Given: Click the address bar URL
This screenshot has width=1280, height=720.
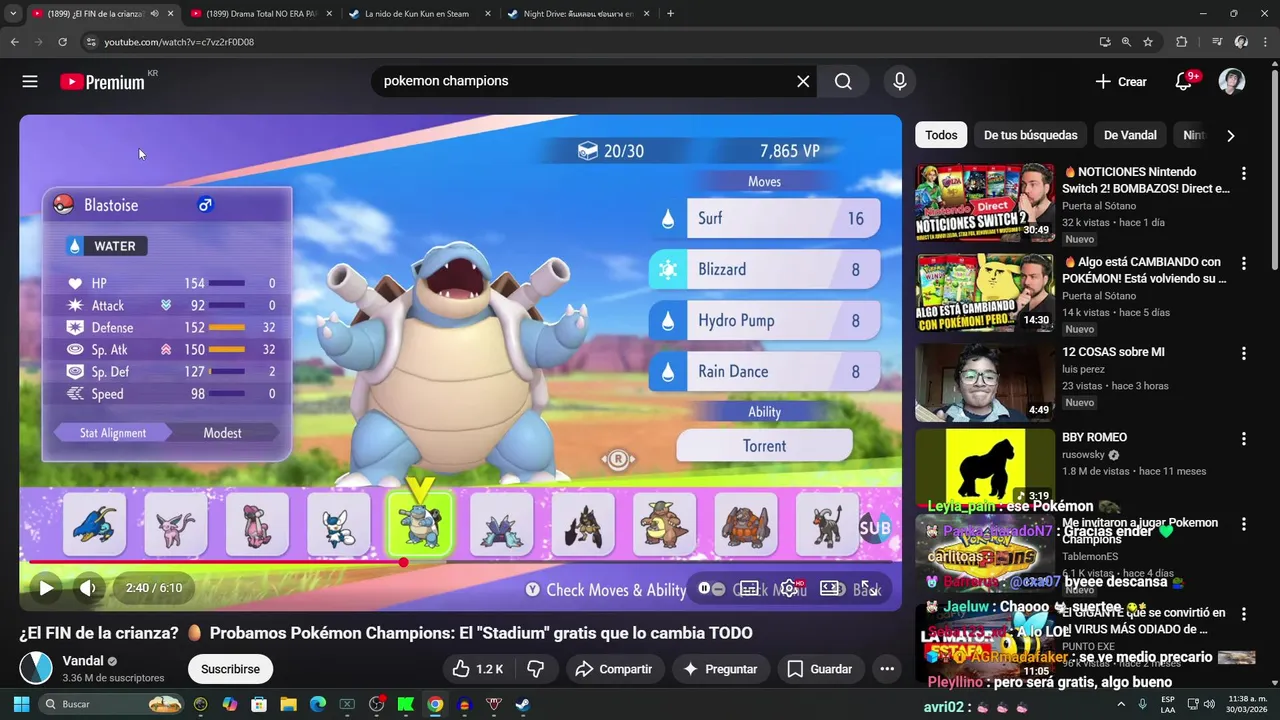Looking at the screenshot, I should point(179,42).
